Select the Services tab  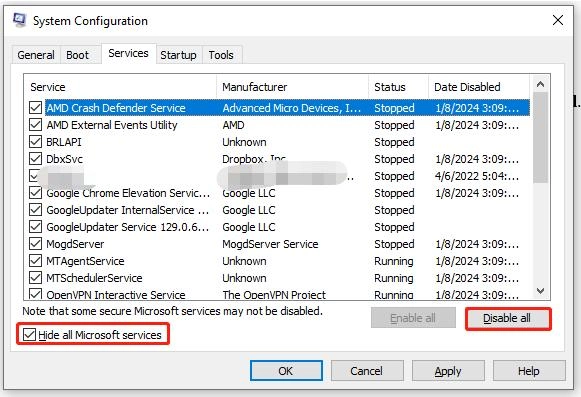point(128,53)
